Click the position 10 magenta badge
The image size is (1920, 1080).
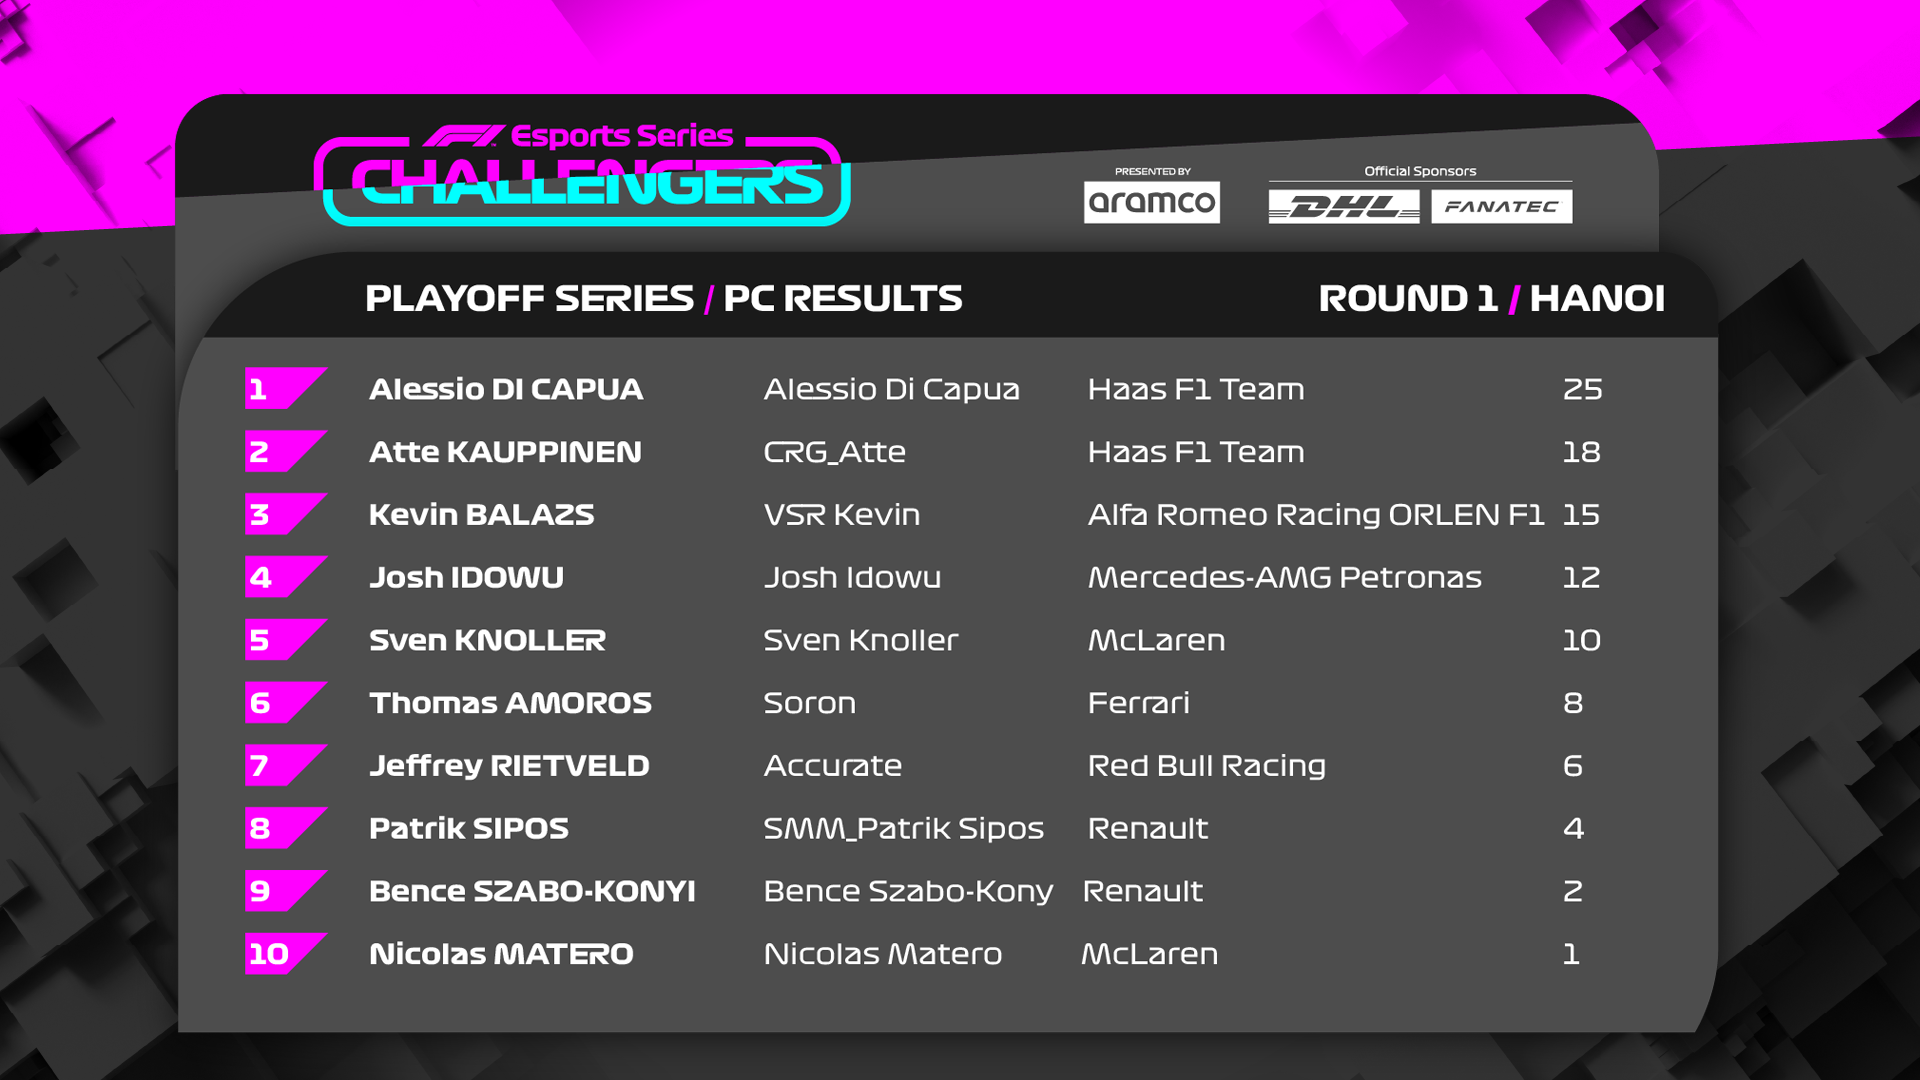pyautogui.click(x=286, y=953)
